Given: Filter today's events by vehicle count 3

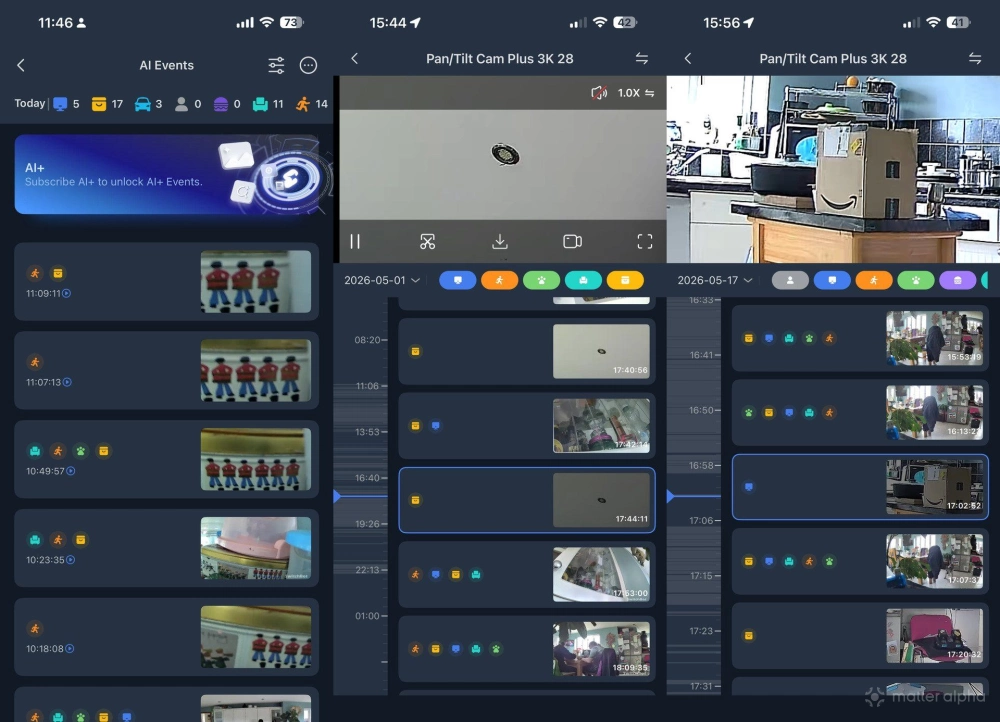Looking at the screenshot, I should [x=149, y=104].
